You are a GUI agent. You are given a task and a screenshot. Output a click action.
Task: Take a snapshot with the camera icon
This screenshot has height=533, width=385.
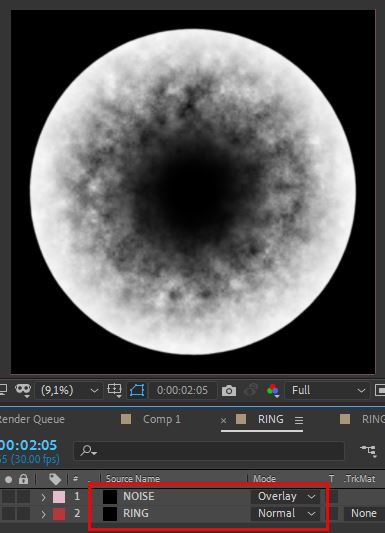(x=229, y=391)
